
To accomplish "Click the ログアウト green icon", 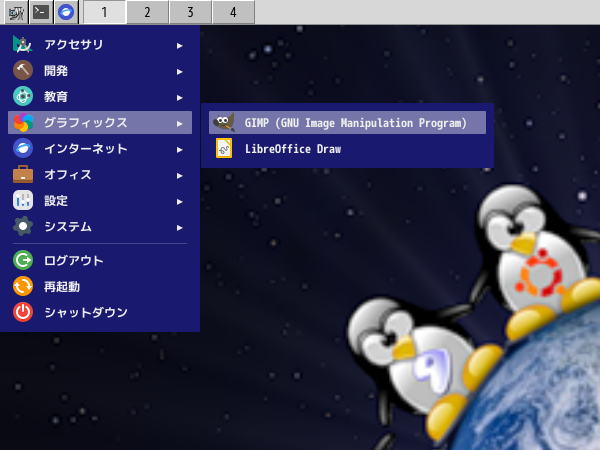I will pyautogui.click(x=23, y=260).
